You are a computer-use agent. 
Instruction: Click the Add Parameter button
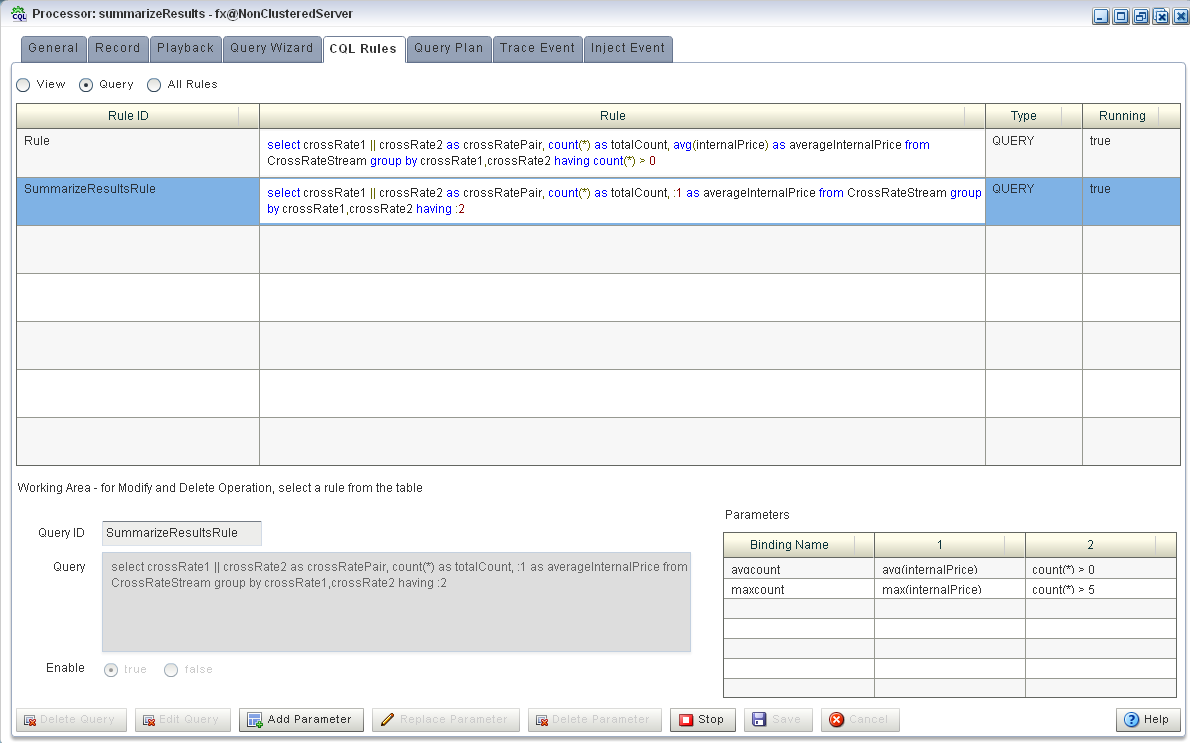(x=301, y=719)
